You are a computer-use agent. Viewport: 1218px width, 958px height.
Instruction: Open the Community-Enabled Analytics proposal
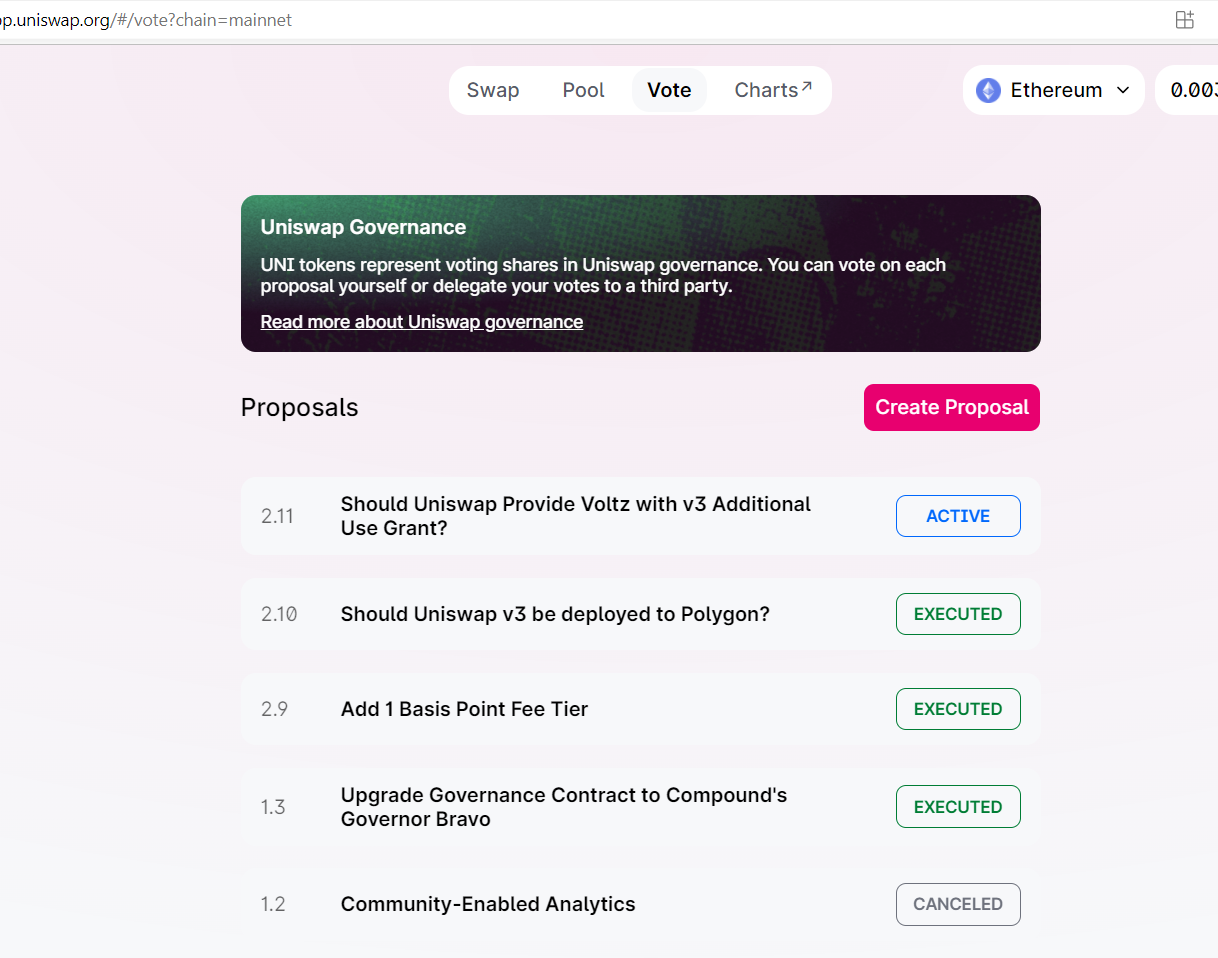tap(641, 904)
